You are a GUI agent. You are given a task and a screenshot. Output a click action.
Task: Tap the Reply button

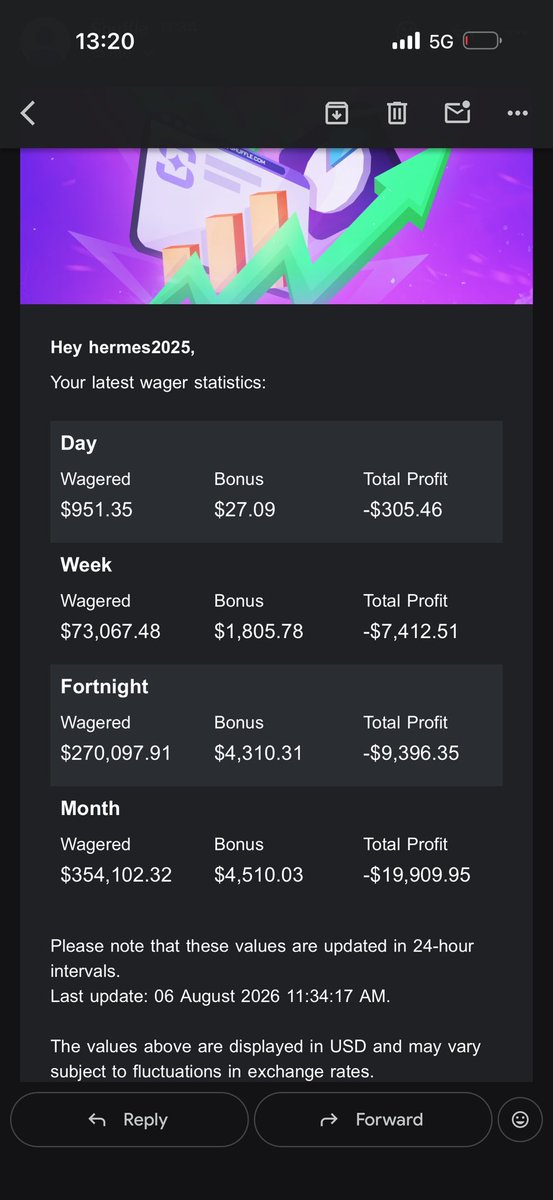129,1119
